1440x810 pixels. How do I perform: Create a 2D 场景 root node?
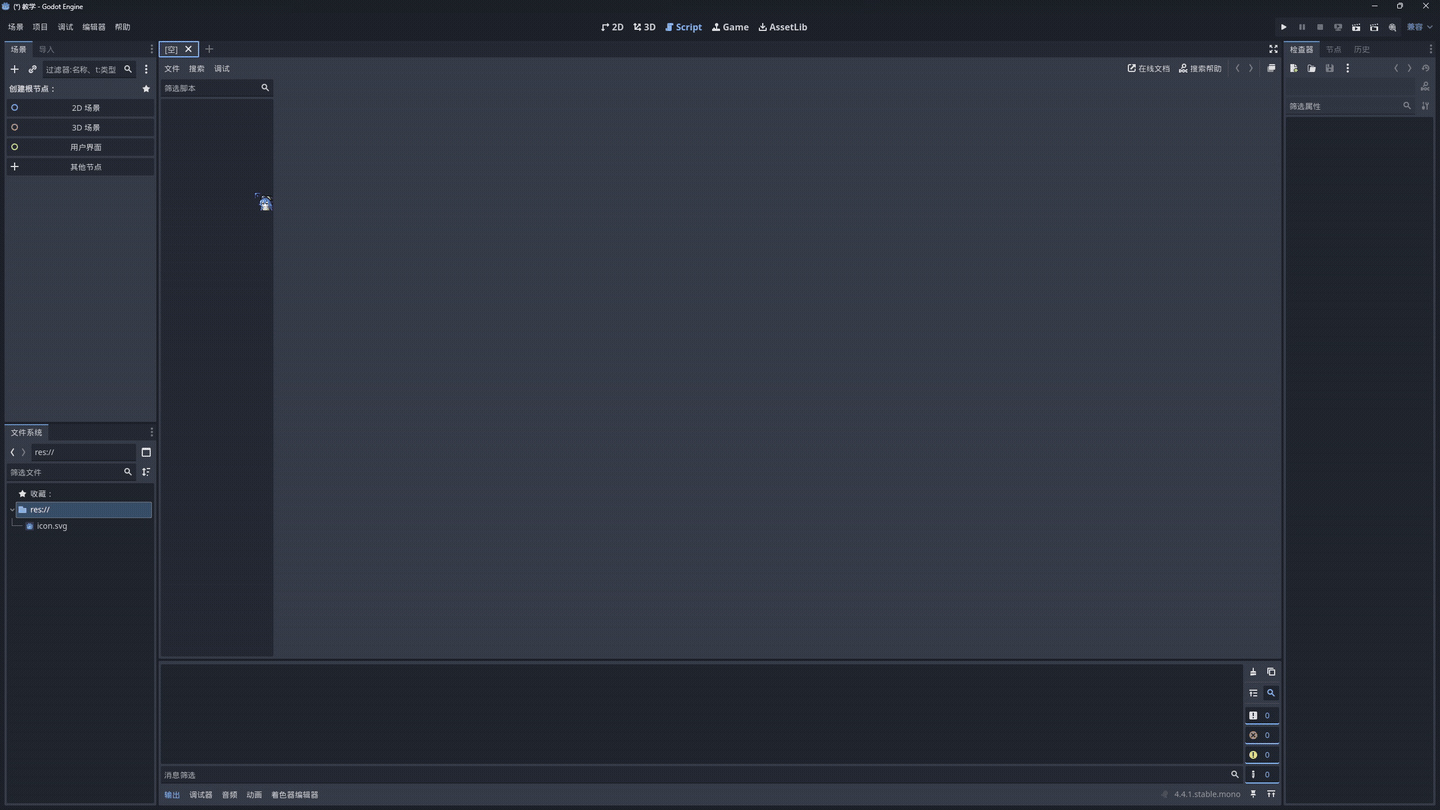click(85, 108)
